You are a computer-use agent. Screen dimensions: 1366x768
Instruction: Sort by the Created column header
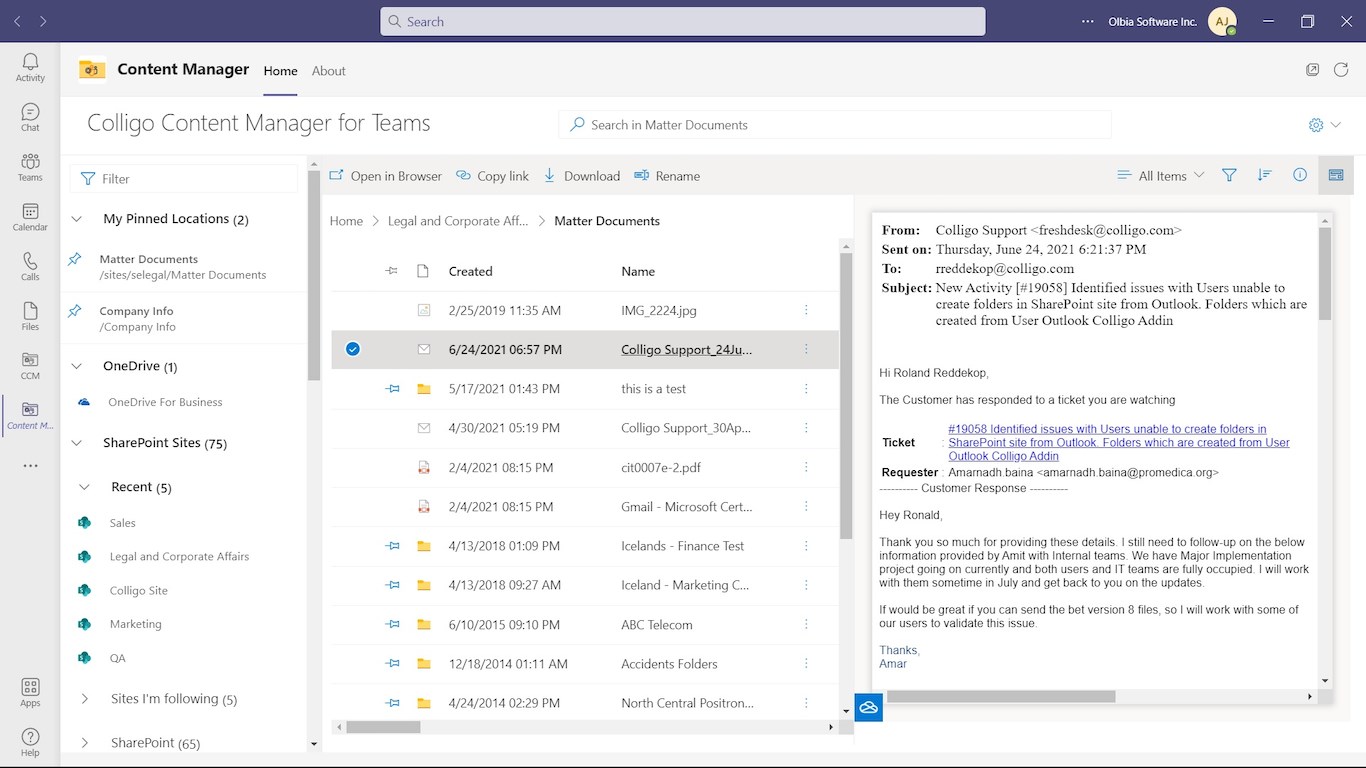tap(470, 271)
